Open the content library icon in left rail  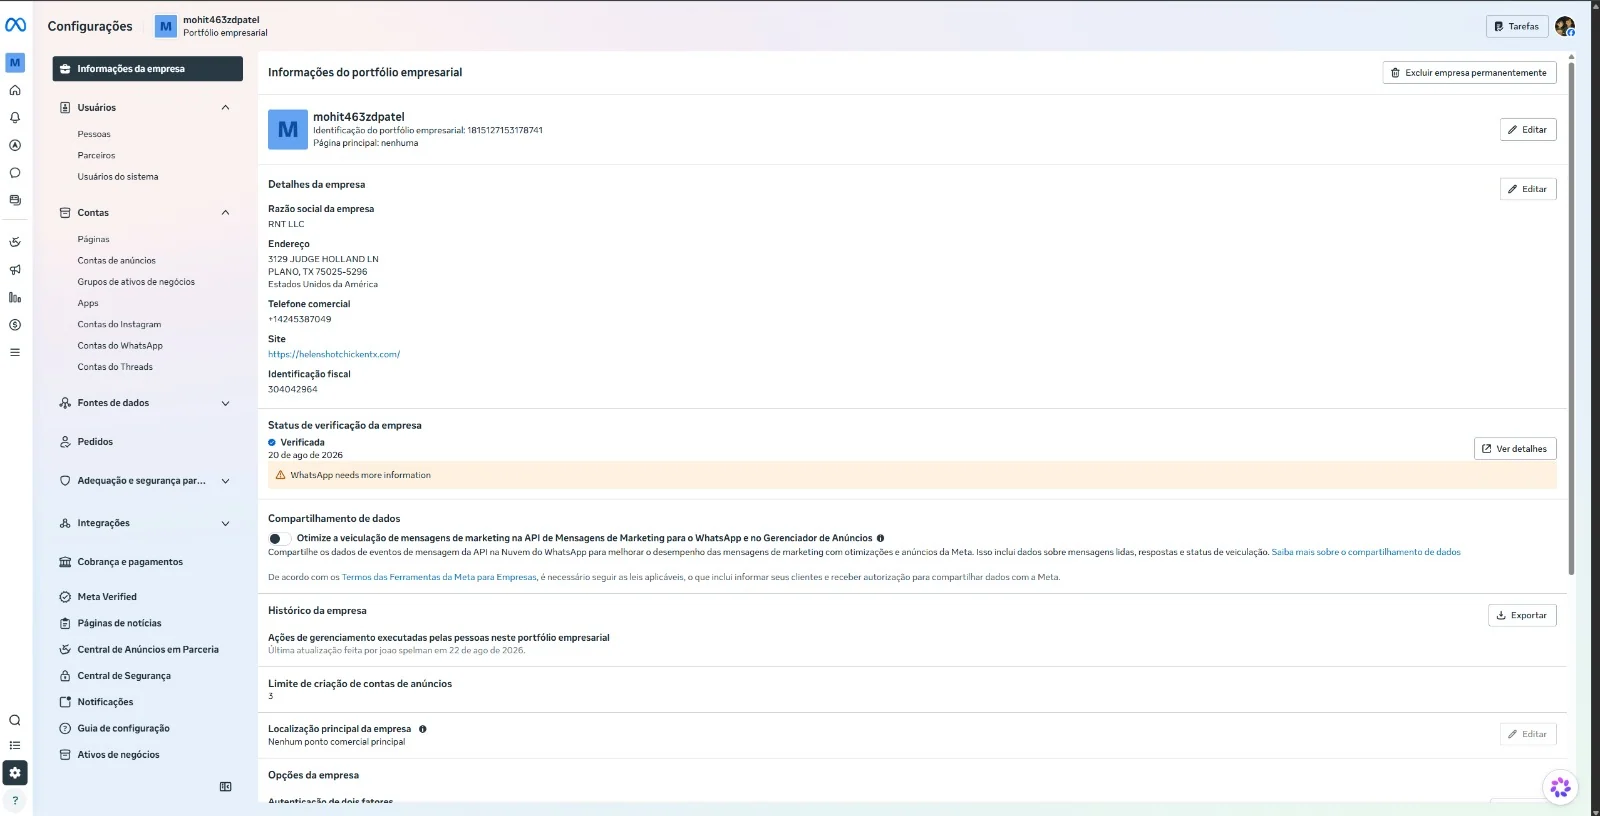coord(15,200)
